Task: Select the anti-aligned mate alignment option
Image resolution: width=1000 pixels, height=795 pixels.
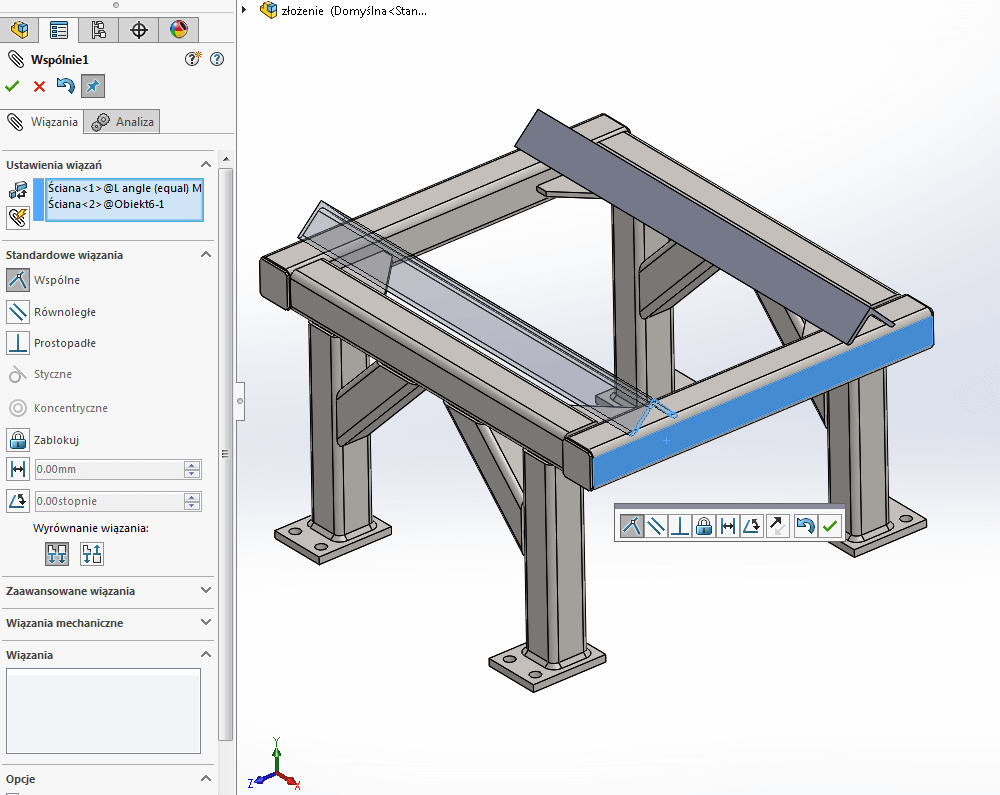Action: (91, 553)
